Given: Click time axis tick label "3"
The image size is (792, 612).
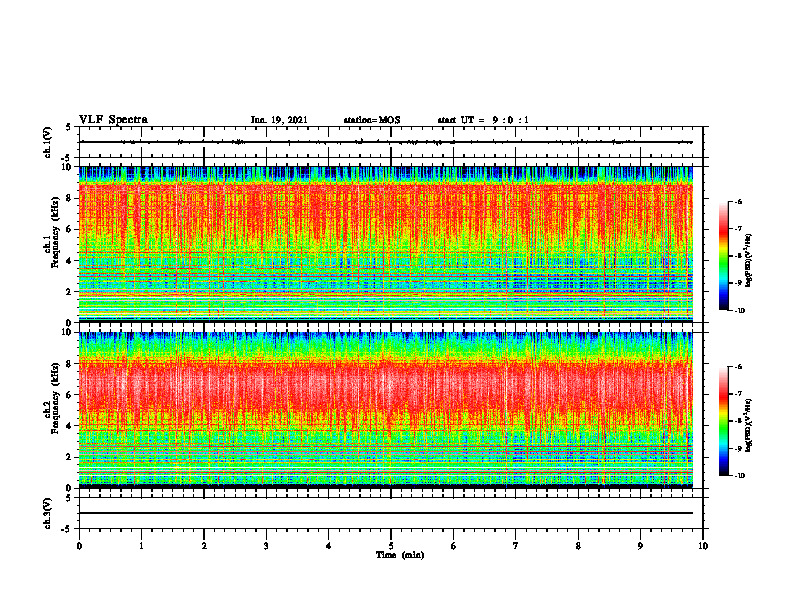Looking at the screenshot, I should click(266, 546).
